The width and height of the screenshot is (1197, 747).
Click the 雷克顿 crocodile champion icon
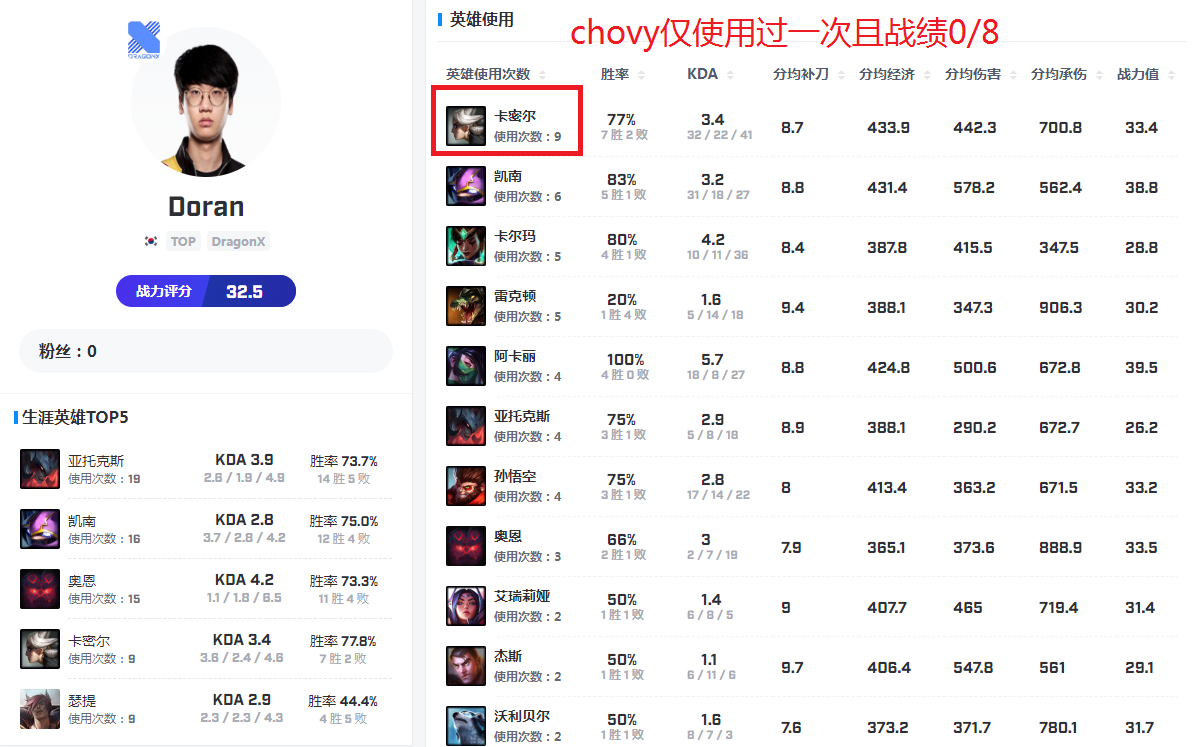(466, 306)
